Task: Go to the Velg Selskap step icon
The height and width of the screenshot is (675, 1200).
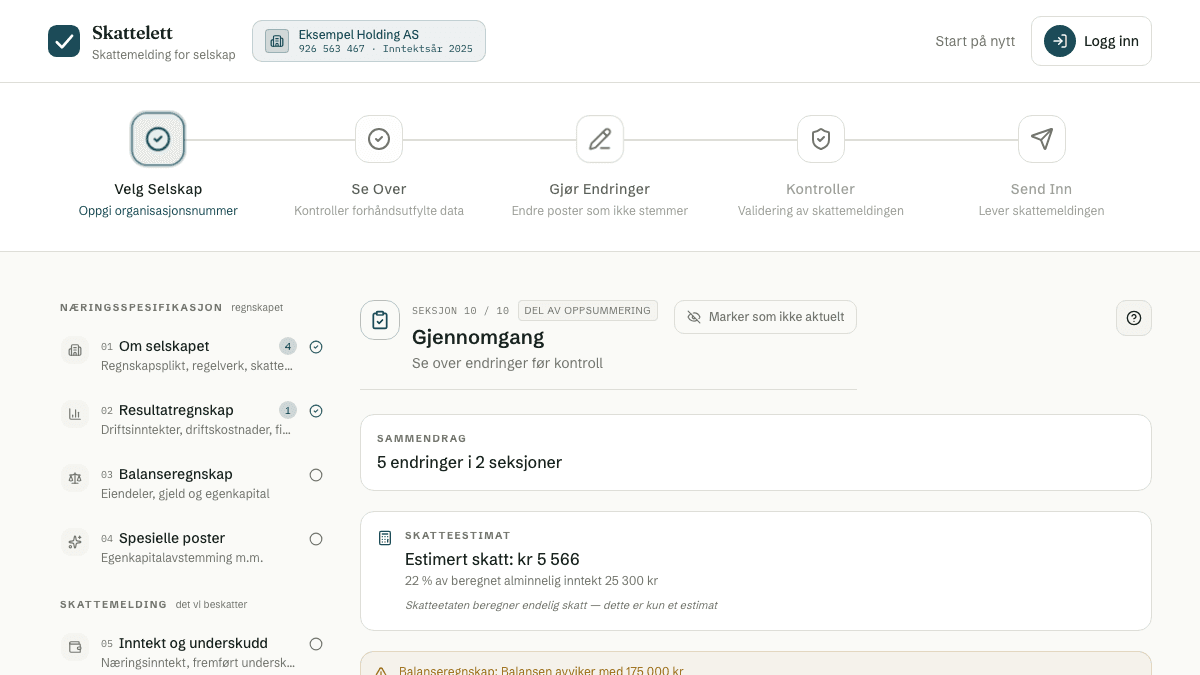Action: [158, 139]
